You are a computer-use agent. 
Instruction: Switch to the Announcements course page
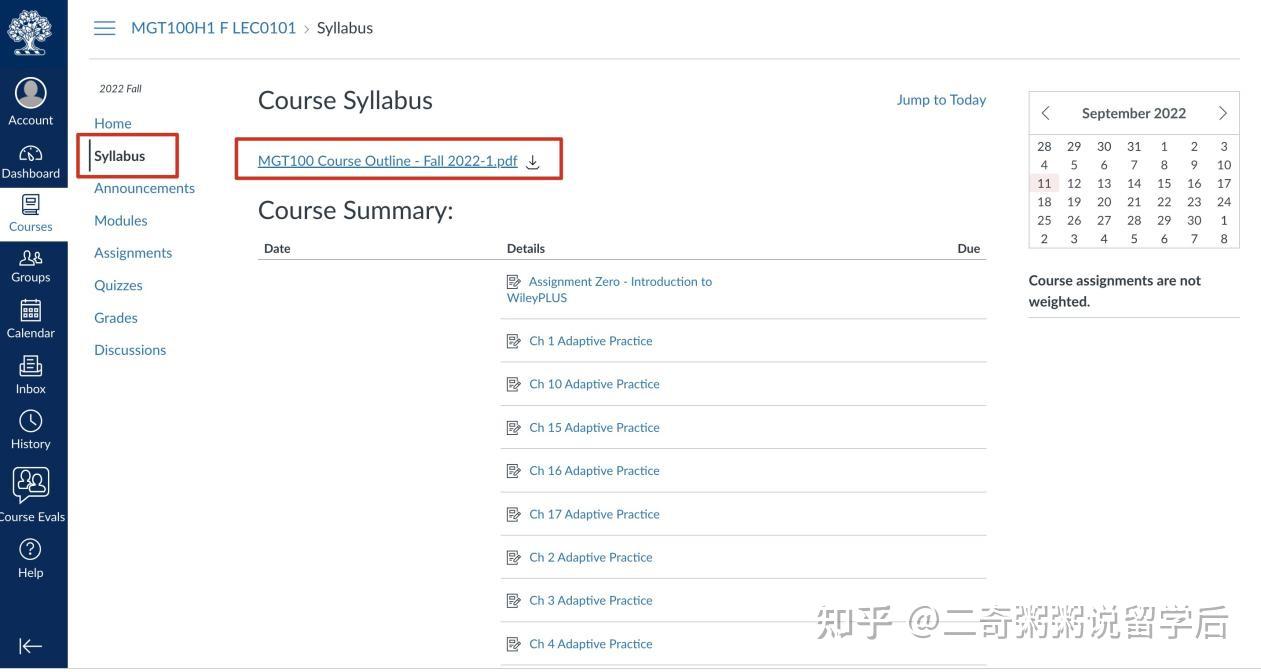[x=143, y=187]
